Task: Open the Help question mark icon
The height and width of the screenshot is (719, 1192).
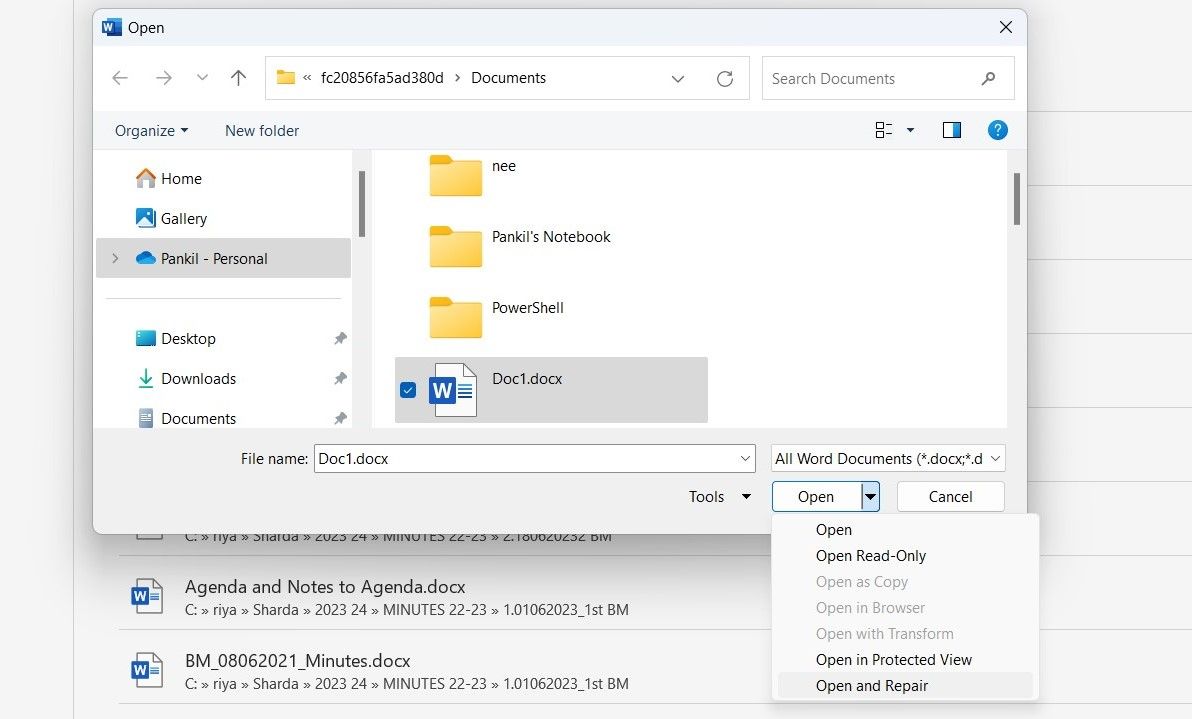Action: [x=997, y=130]
